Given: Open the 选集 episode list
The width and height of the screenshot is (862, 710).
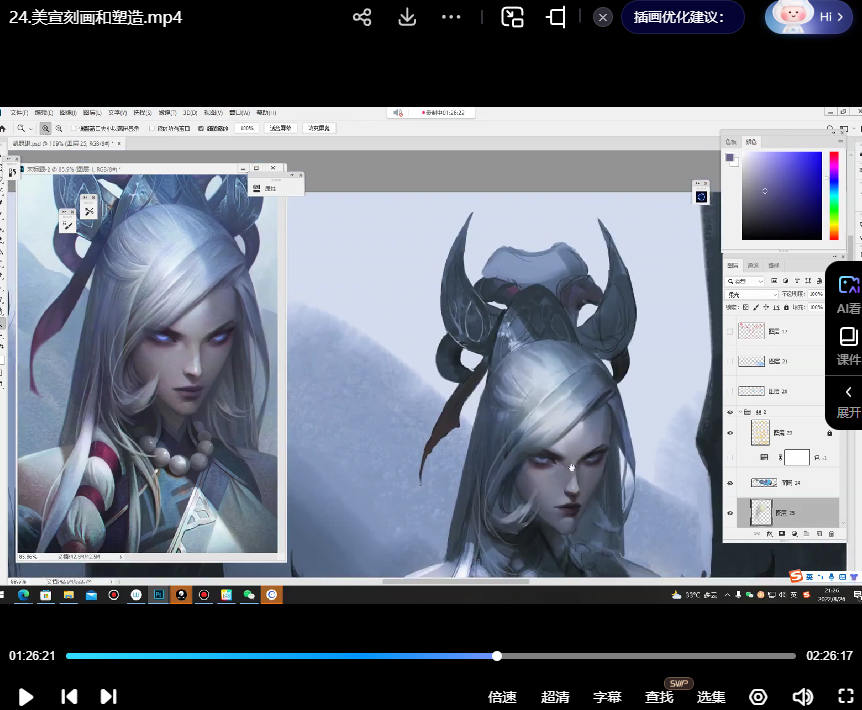Looking at the screenshot, I should (x=711, y=697).
